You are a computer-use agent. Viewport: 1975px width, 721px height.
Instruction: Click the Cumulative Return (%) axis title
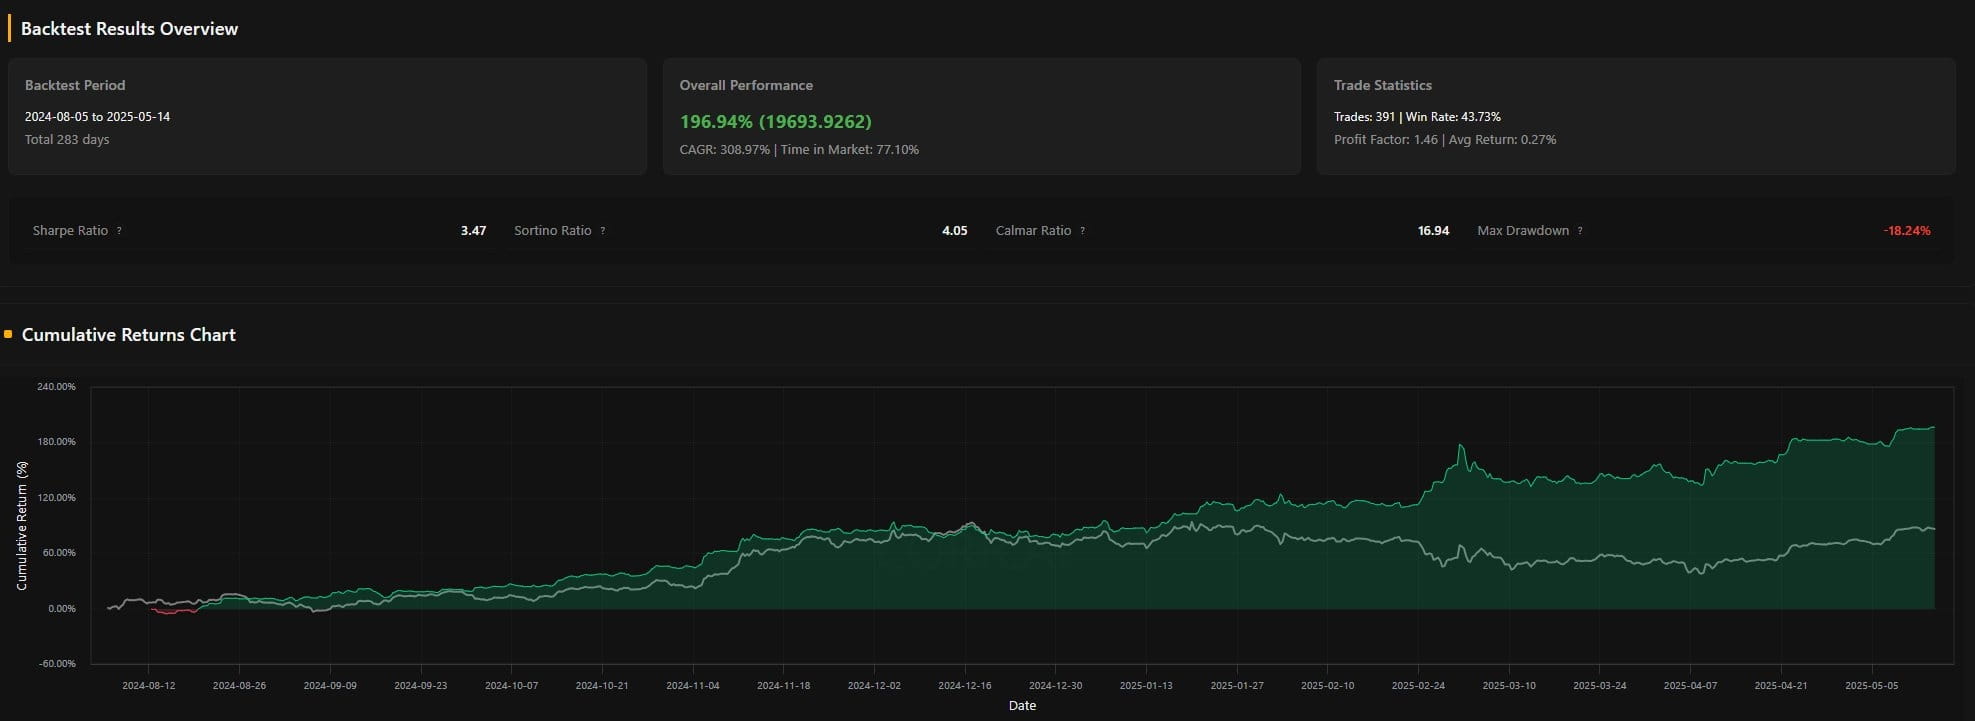[22, 525]
